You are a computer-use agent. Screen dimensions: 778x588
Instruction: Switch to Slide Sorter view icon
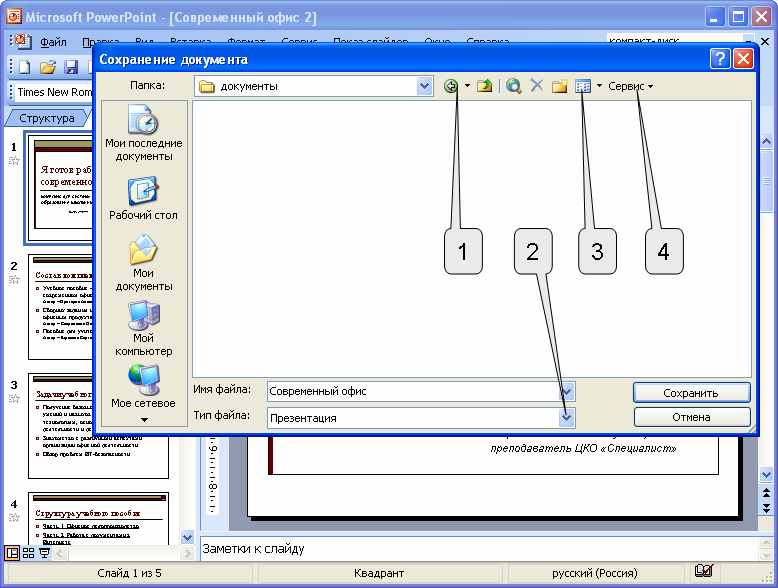[29, 552]
